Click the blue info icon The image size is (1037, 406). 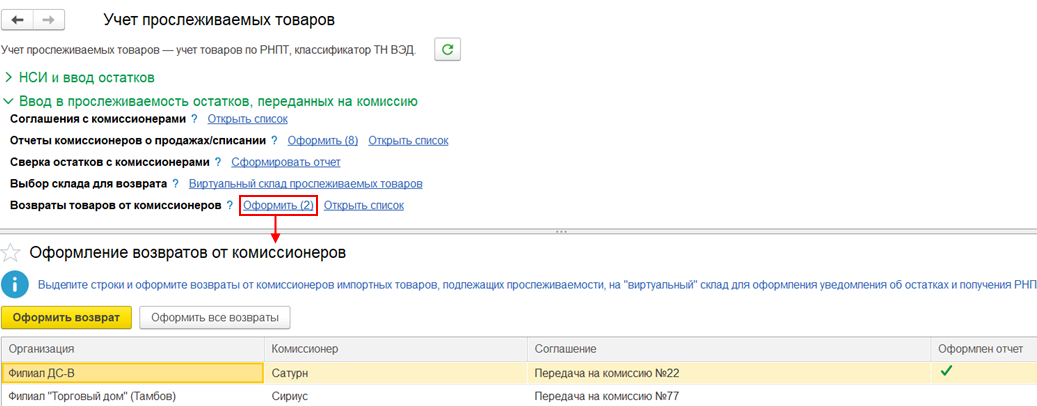click(x=15, y=284)
